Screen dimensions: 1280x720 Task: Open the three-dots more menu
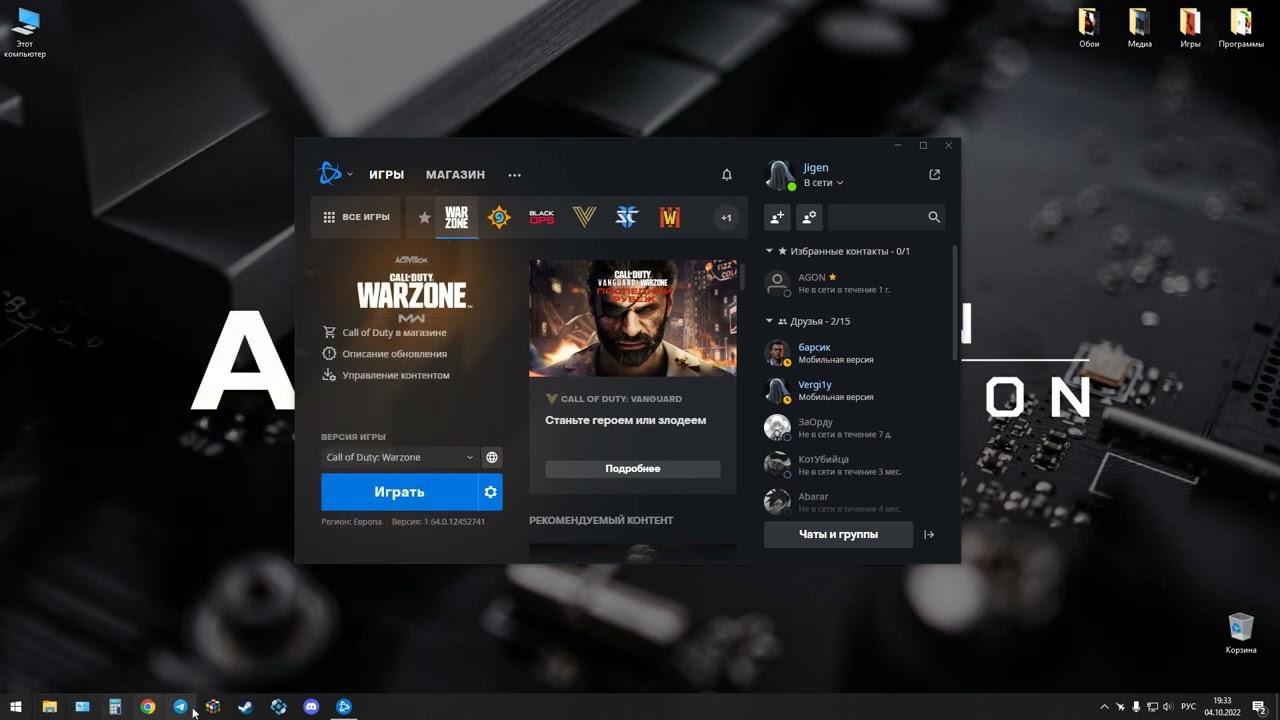[x=514, y=175]
